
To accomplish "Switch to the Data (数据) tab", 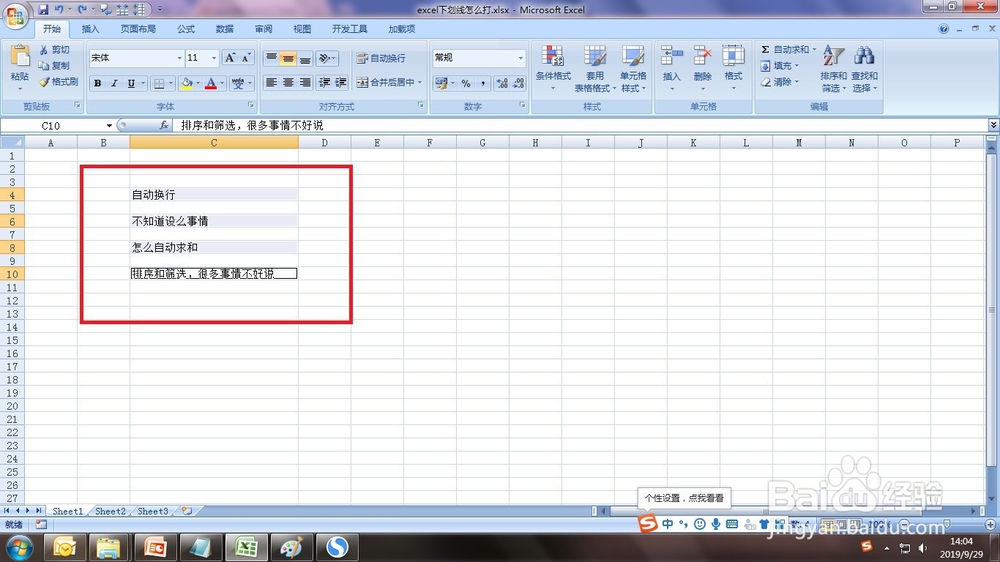I will pyautogui.click(x=224, y=29).
